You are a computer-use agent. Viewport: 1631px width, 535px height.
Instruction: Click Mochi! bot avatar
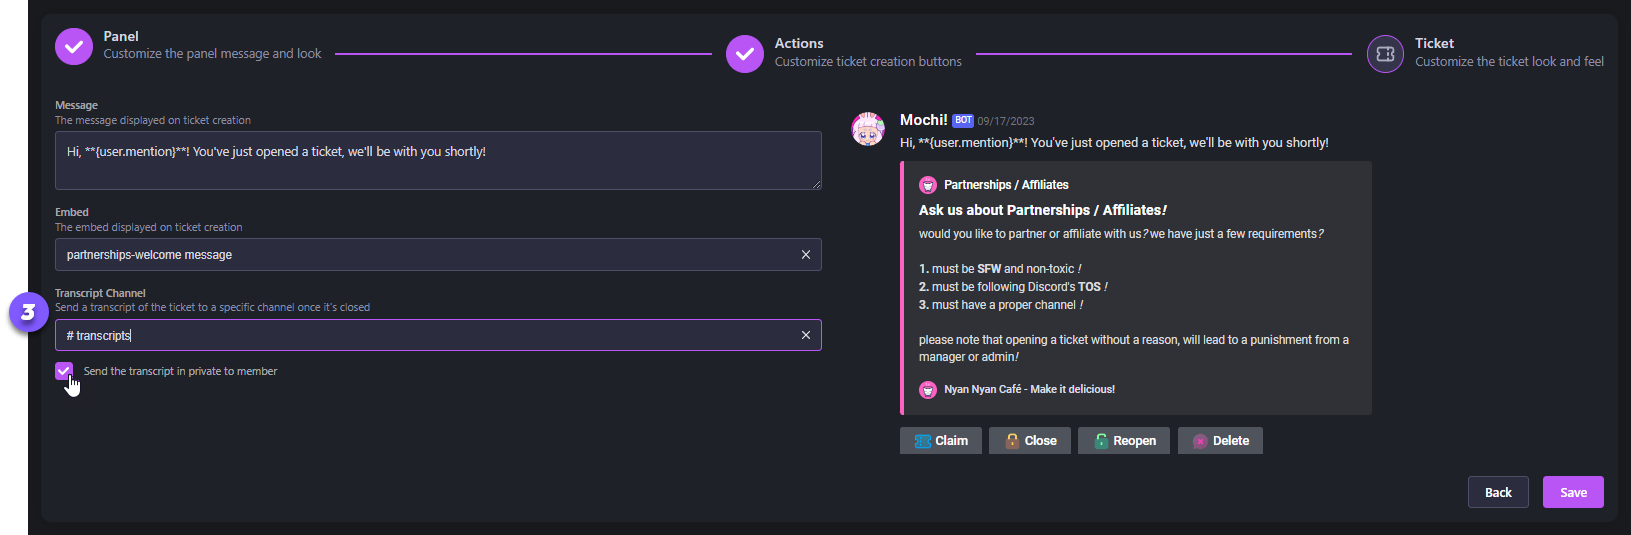[x=868, y=129]
